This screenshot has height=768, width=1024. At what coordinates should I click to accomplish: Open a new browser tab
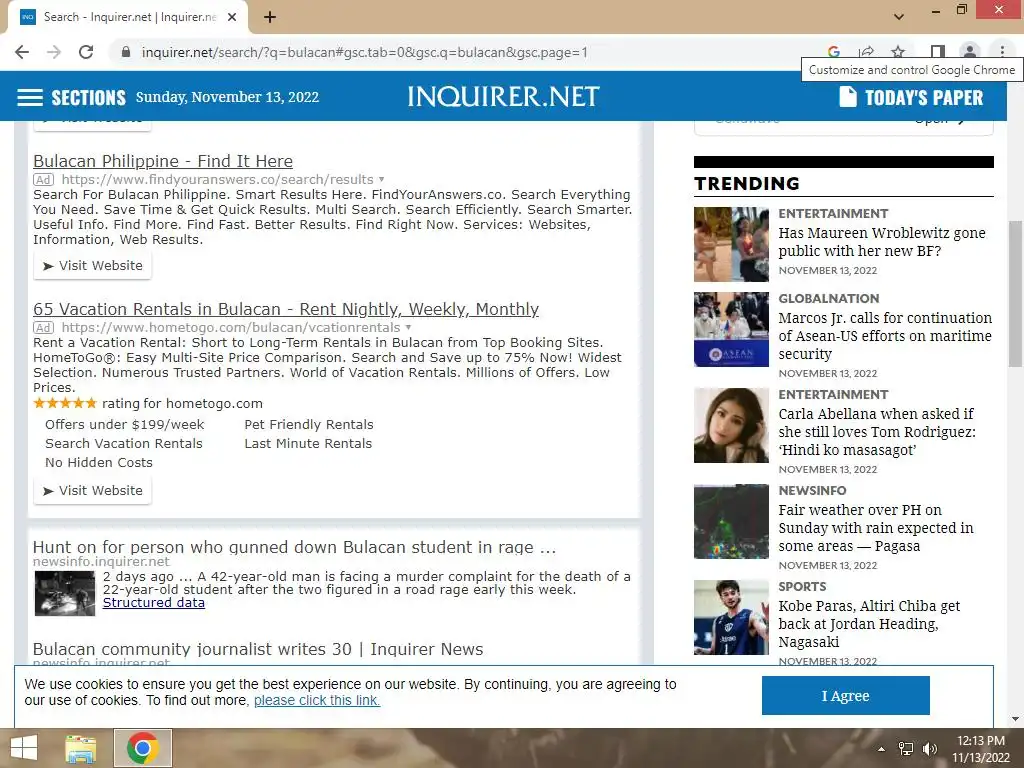click(270, 17)
